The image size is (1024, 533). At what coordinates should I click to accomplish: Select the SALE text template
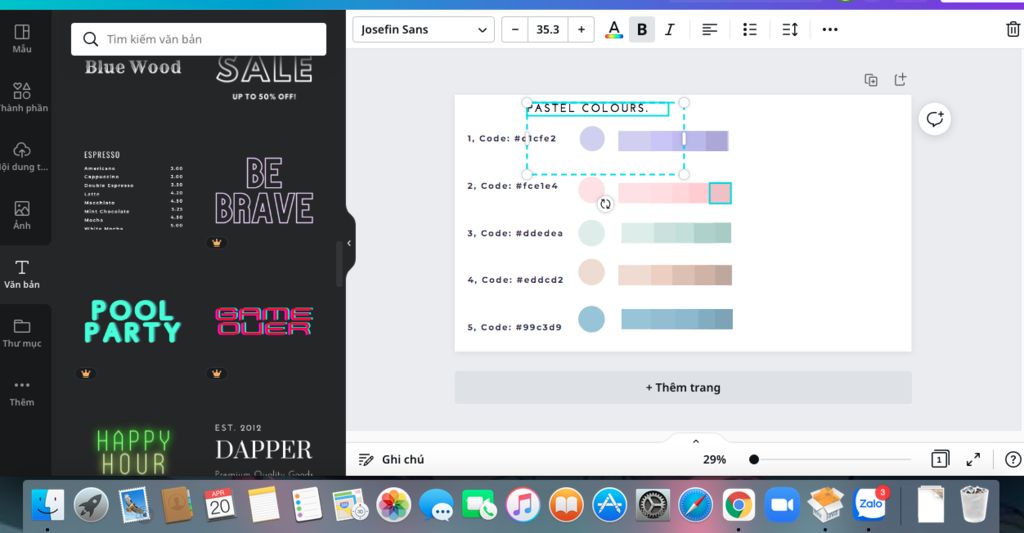(264, 78)
